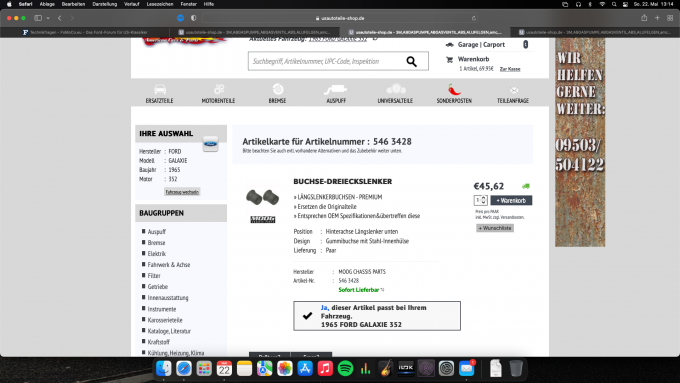Image resolution: width=680 pixels, height=383 pixels.
Task: Open the Darstellung menu
Action: (x=105, y=4)
